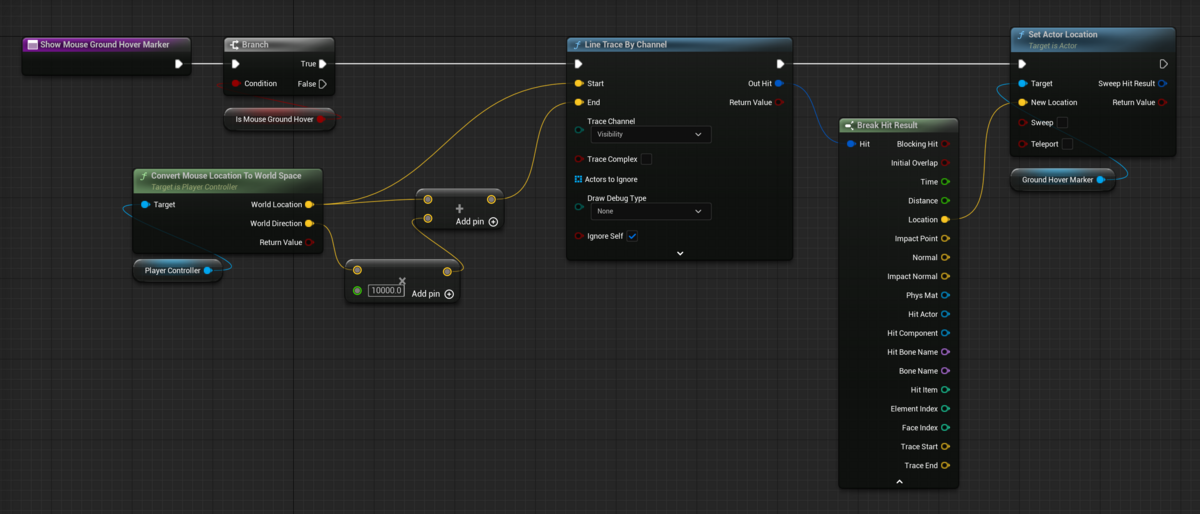Click Add pin on the addition node
1200x514 pixels.
[477, 222]
